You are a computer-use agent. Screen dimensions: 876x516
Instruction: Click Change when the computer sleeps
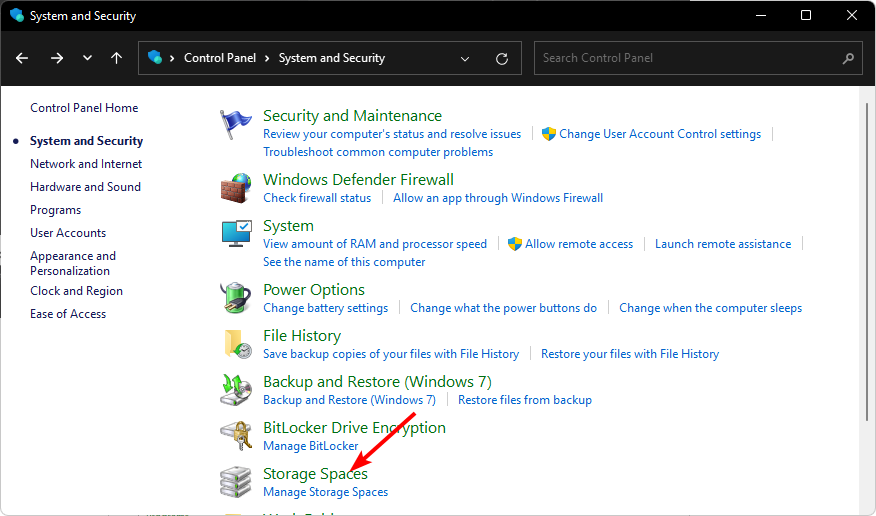coord(710,308)
